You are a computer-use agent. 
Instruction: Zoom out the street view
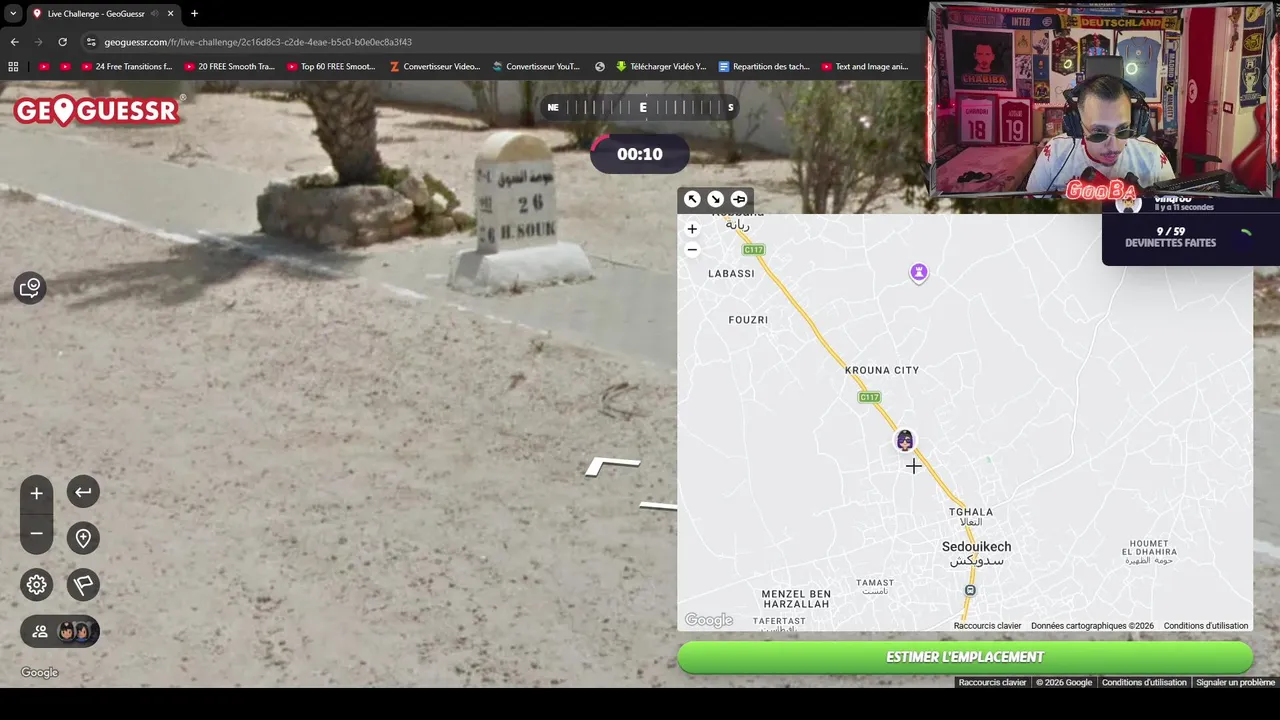pyautogui.click(x=36, y=534)
